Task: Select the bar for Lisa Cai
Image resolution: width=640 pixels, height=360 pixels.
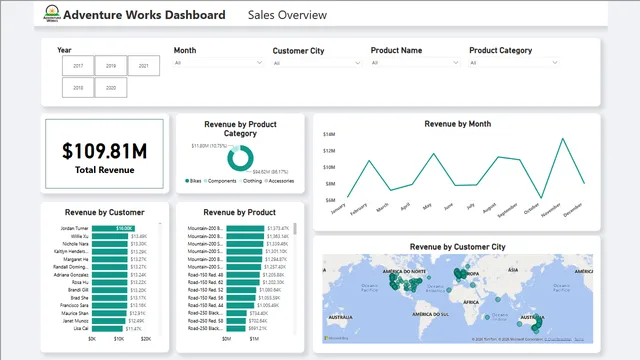Action: pyautogui.click(x=107, y=329)
